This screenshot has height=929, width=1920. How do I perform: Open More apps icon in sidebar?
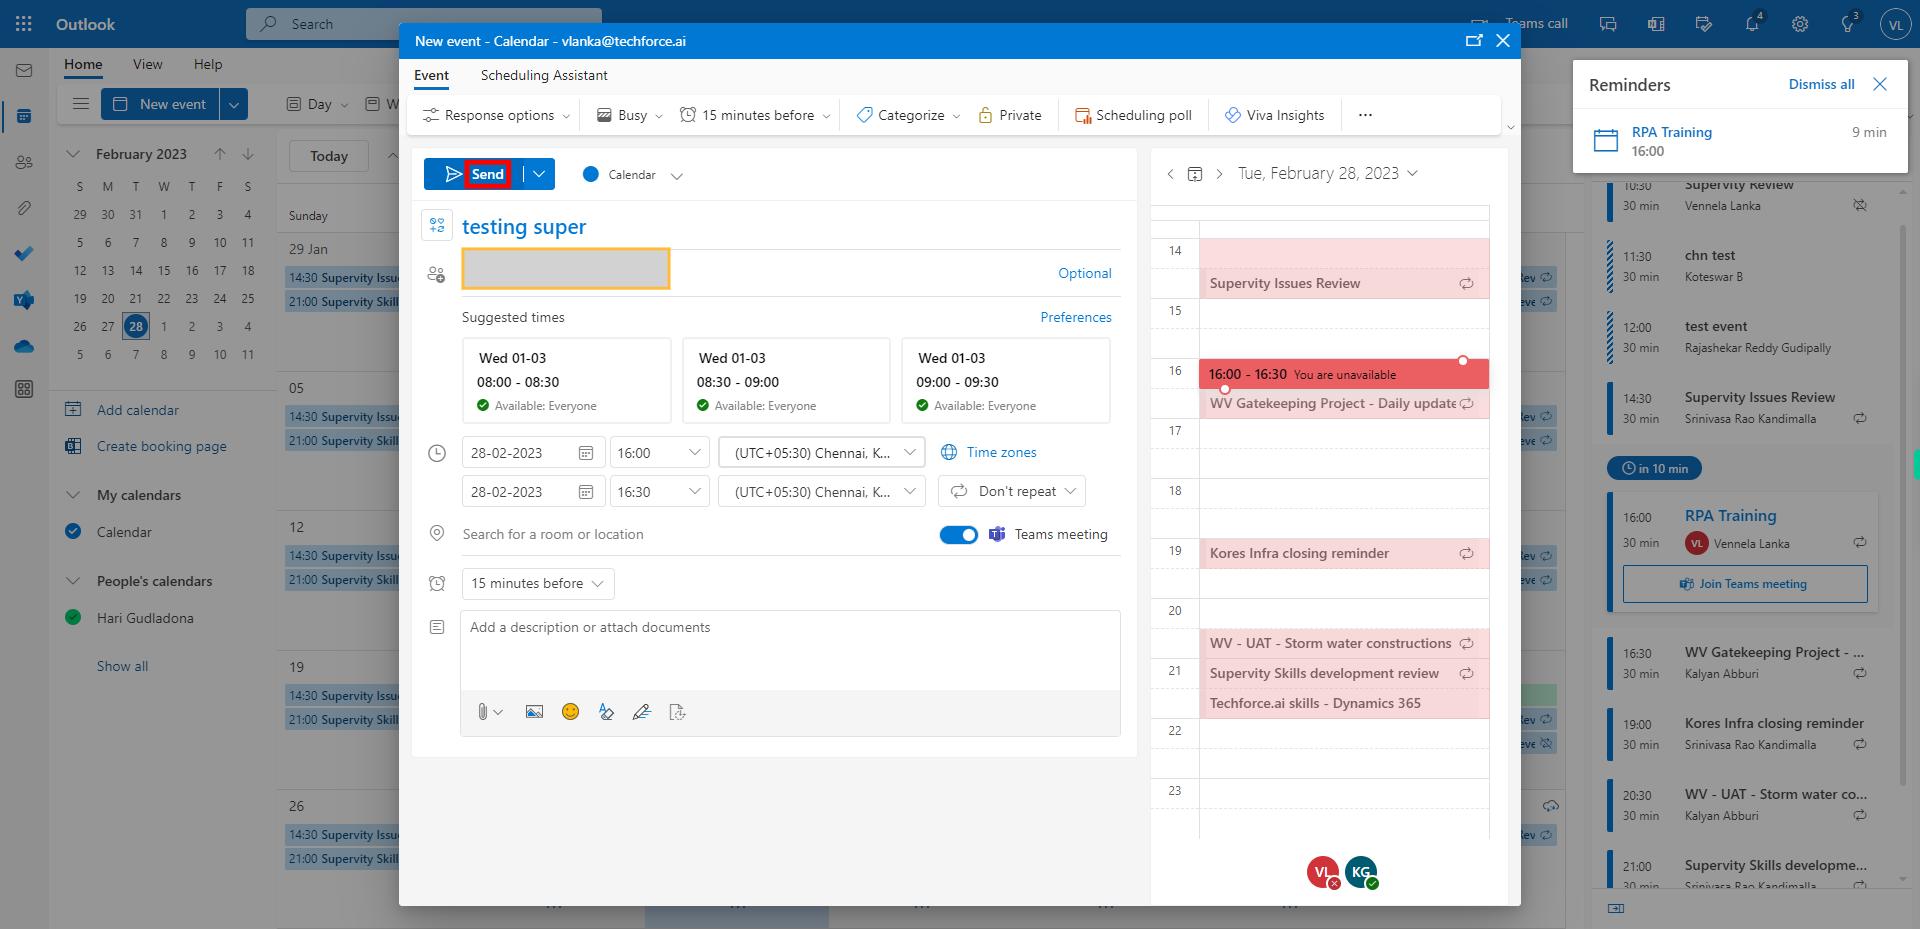(x=24, y=389)
